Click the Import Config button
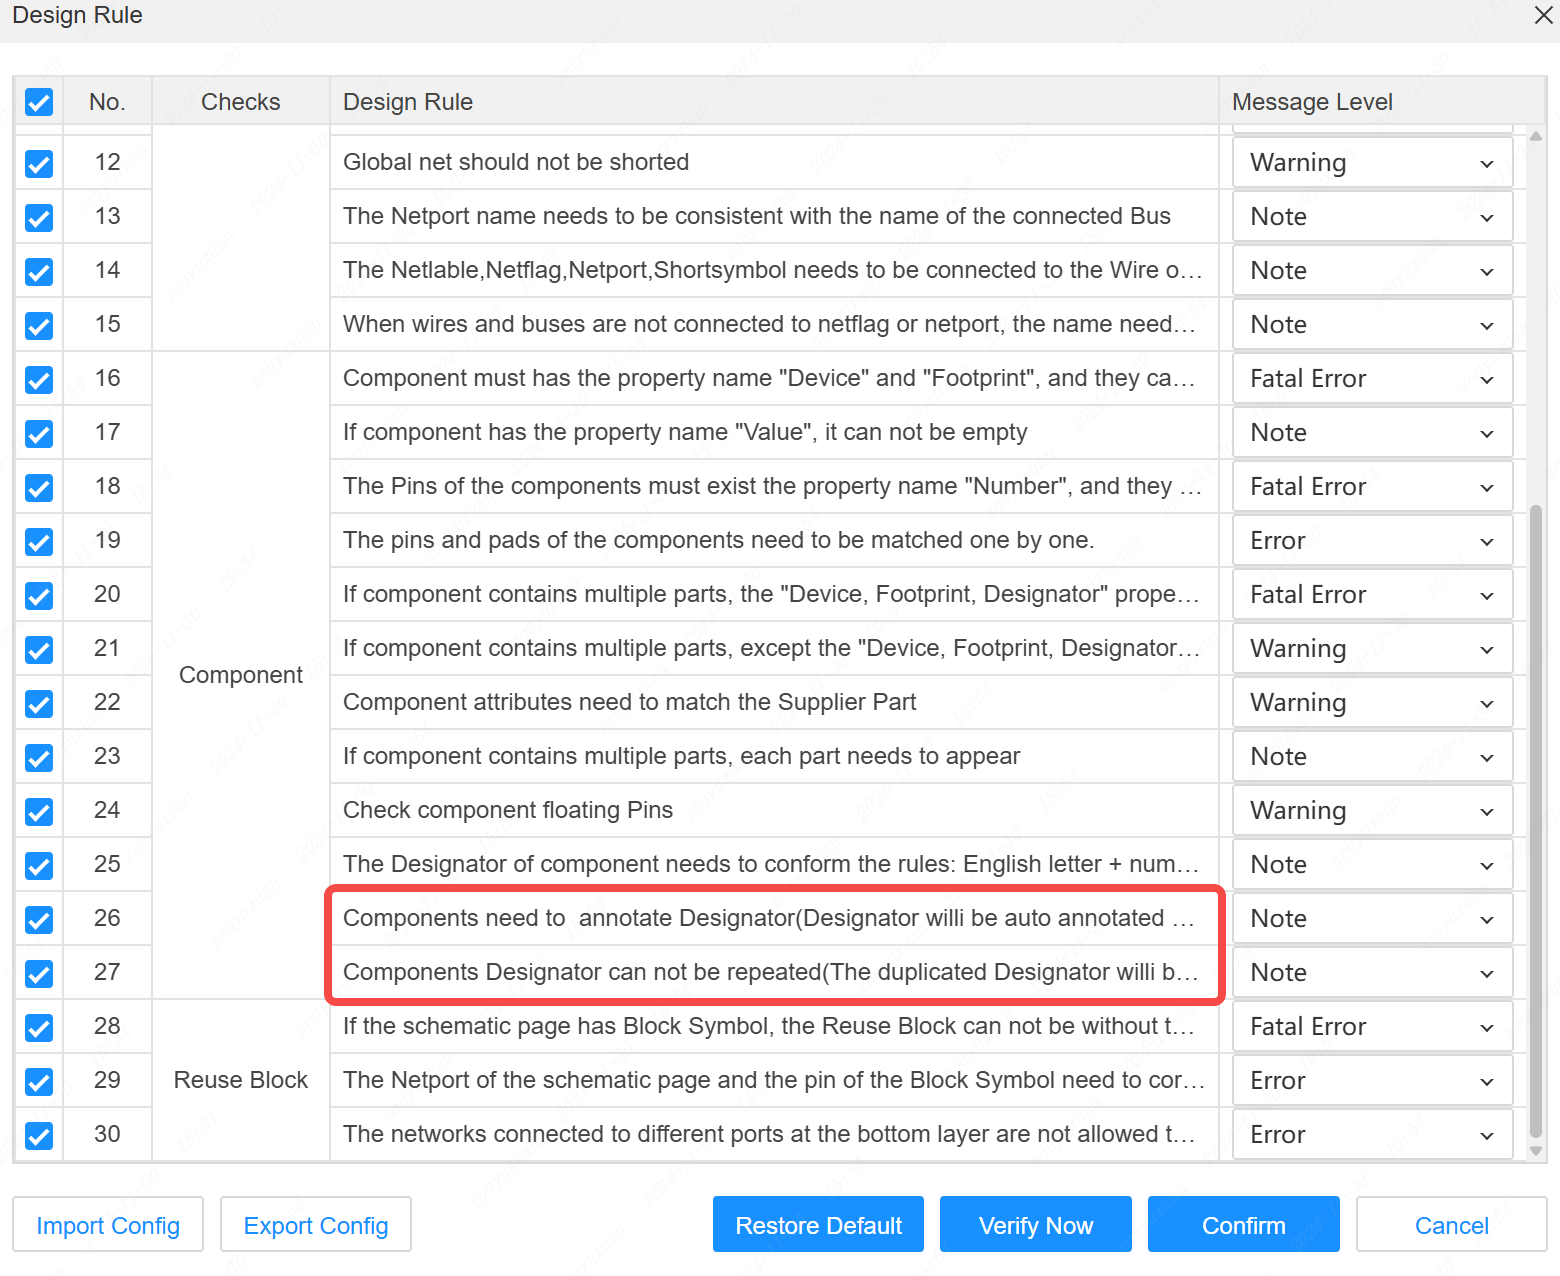Viewport: 1560px width, 1276px height. [x=108, y=1225]
